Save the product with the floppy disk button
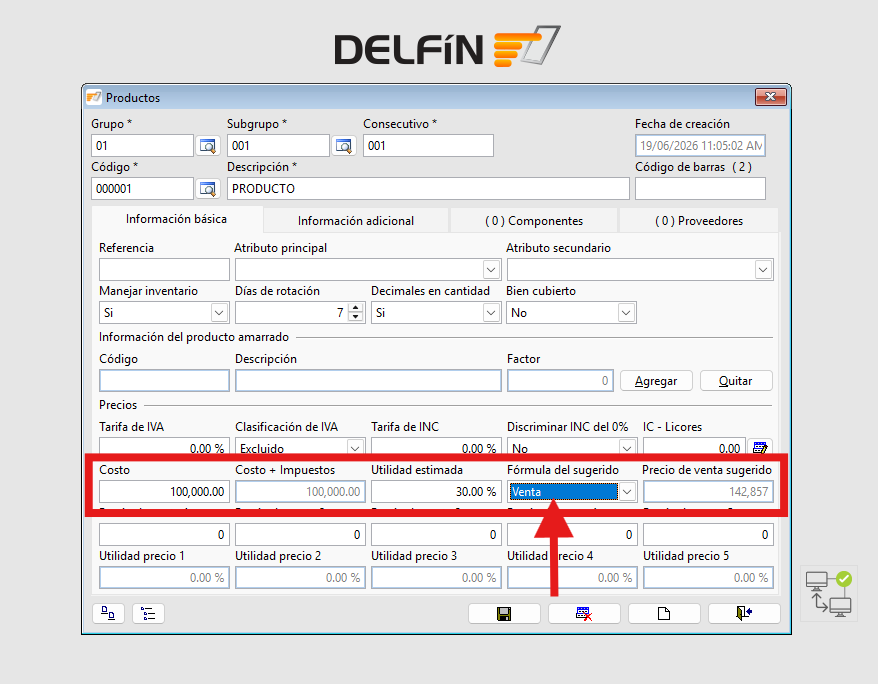Viewport: 878px width, 684px height. coord(504,613)
